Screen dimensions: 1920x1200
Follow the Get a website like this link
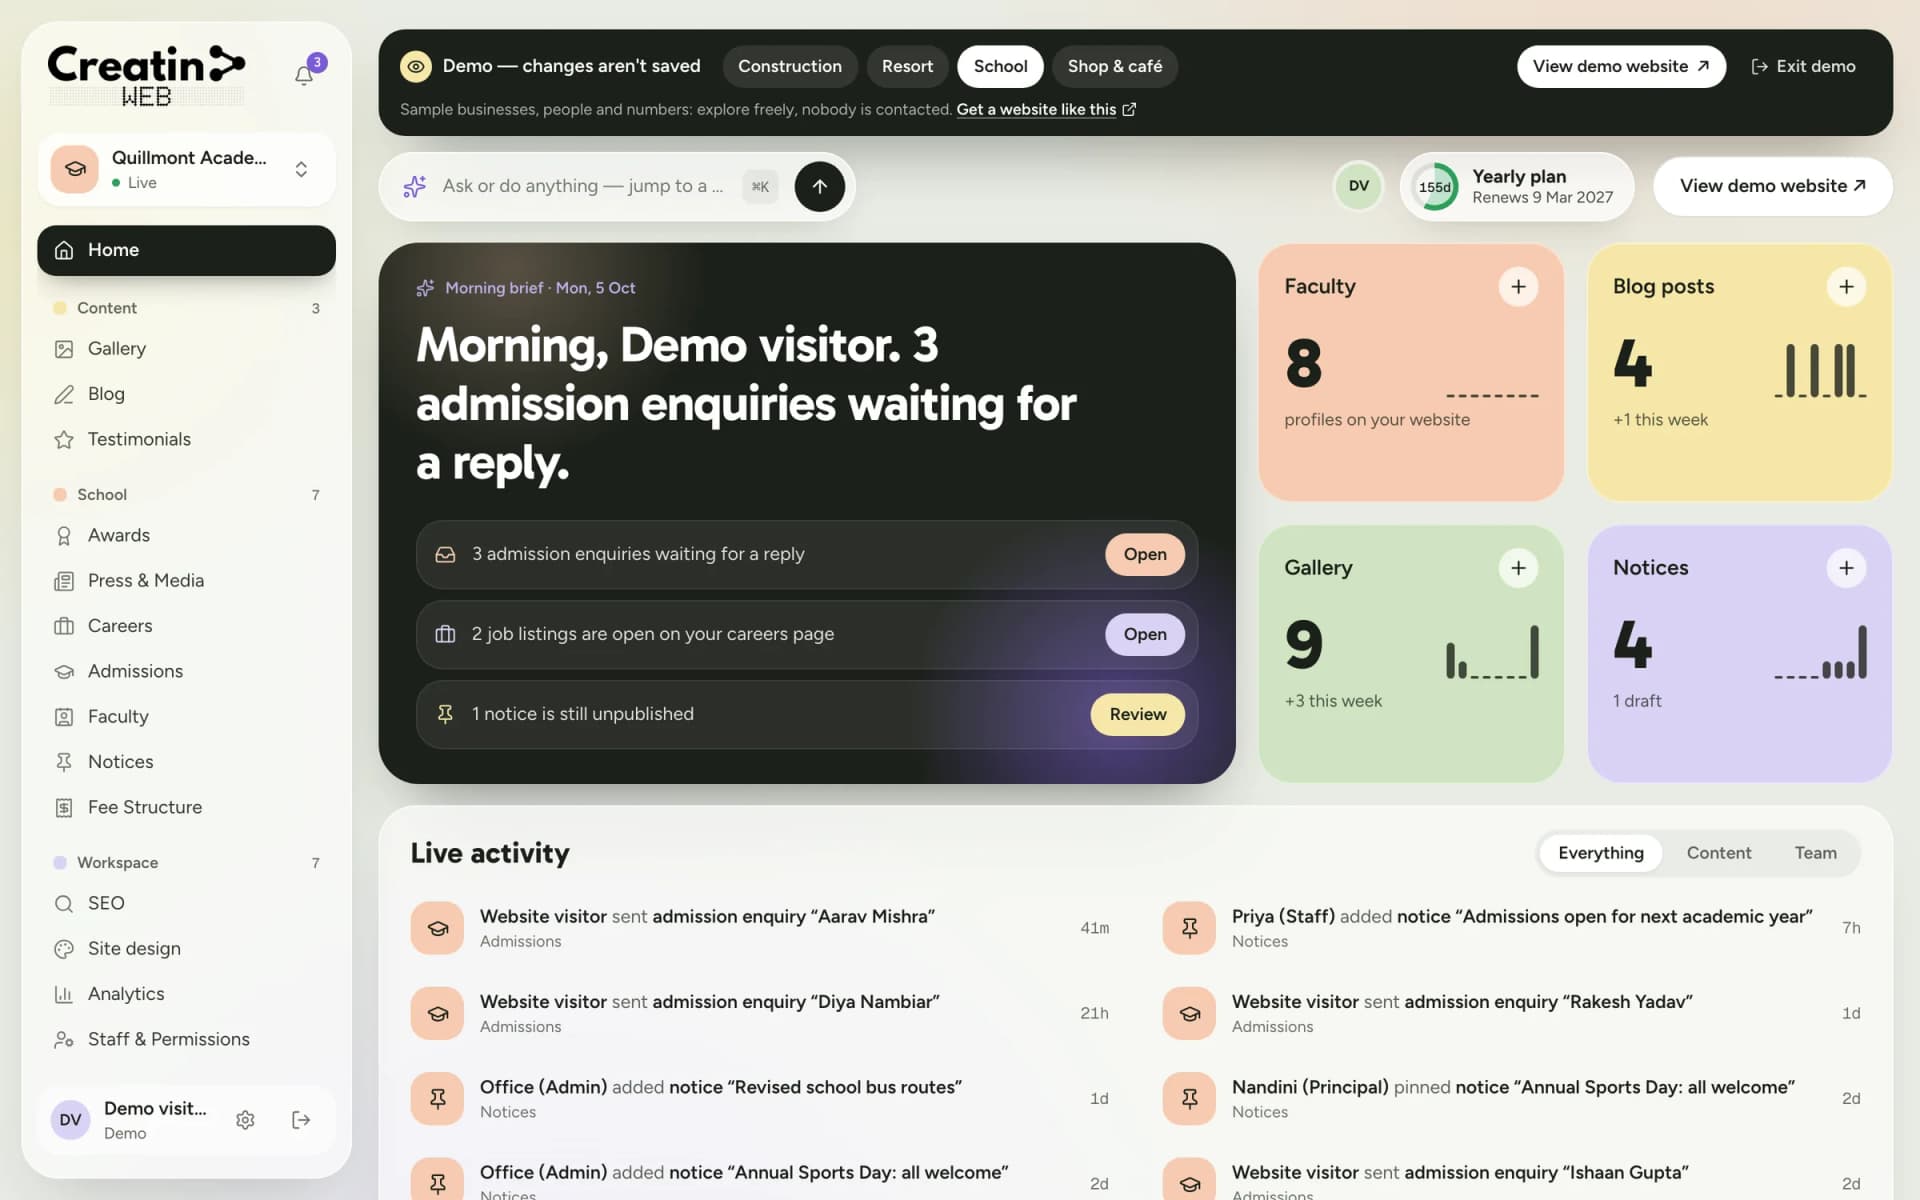point(1046,109)
